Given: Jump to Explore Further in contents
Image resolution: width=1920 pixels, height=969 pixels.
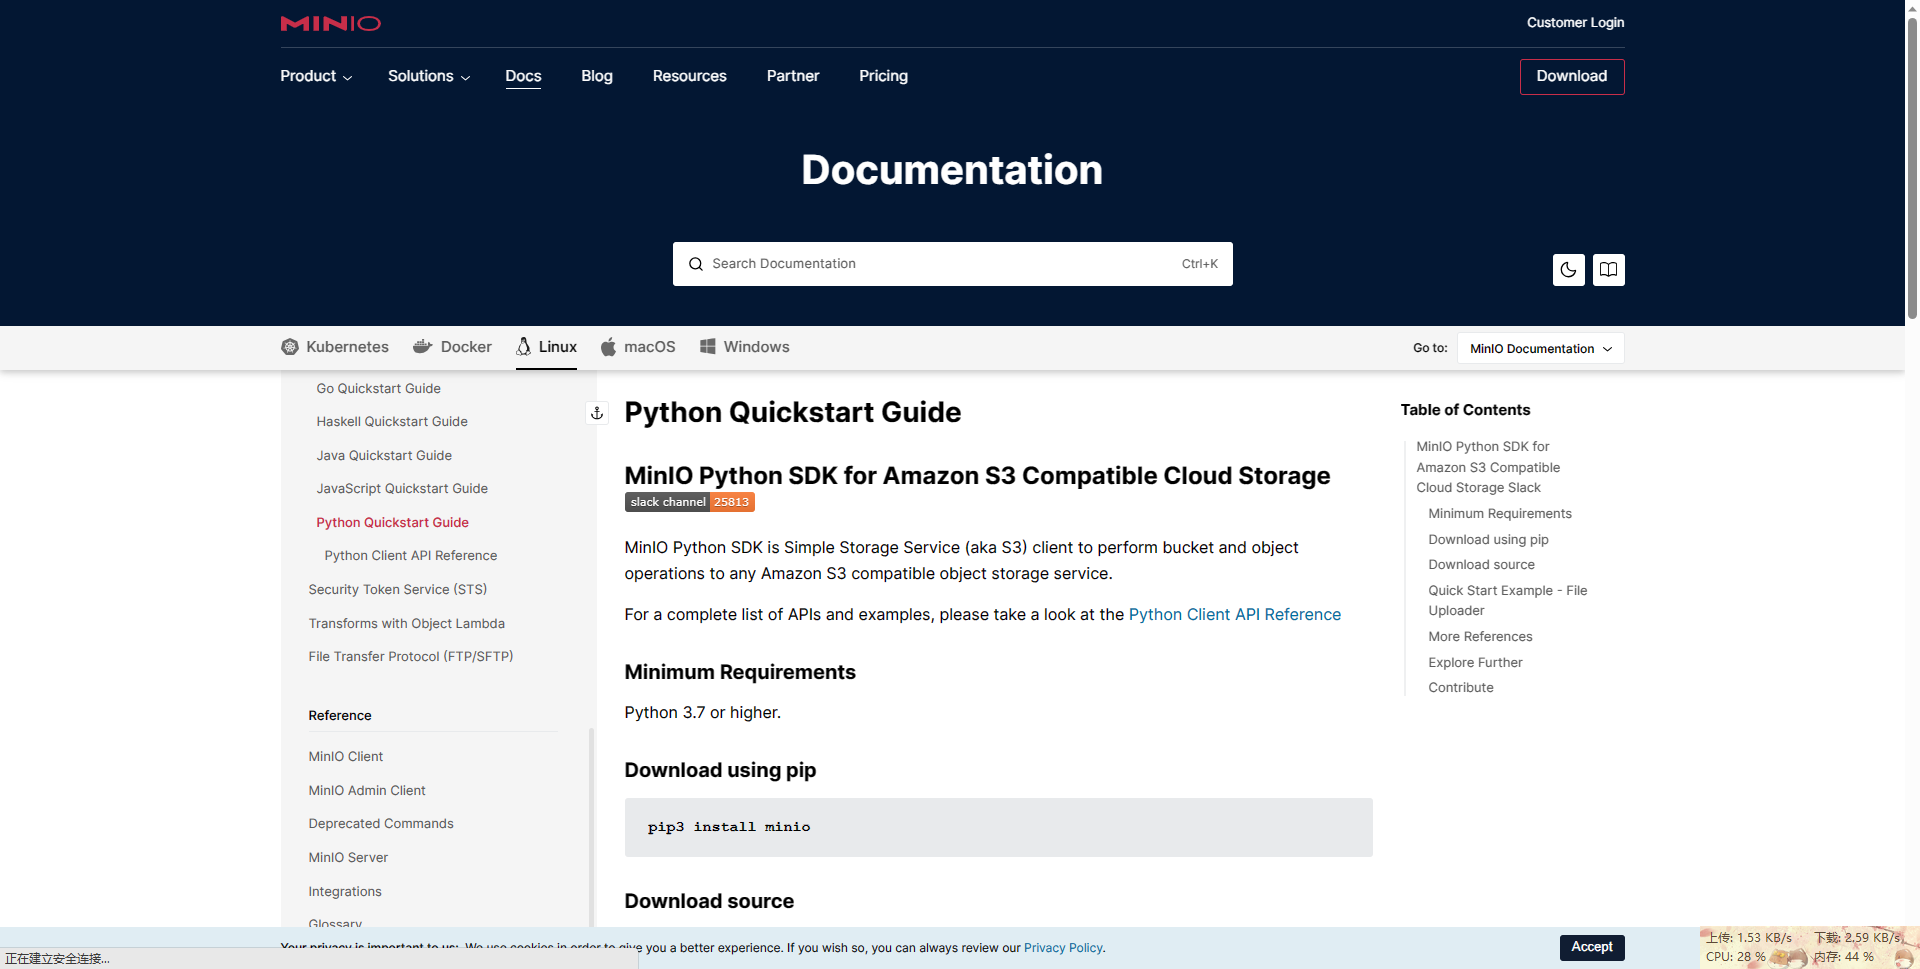Looking at the screenshot, I should [x=1475, y=663].
